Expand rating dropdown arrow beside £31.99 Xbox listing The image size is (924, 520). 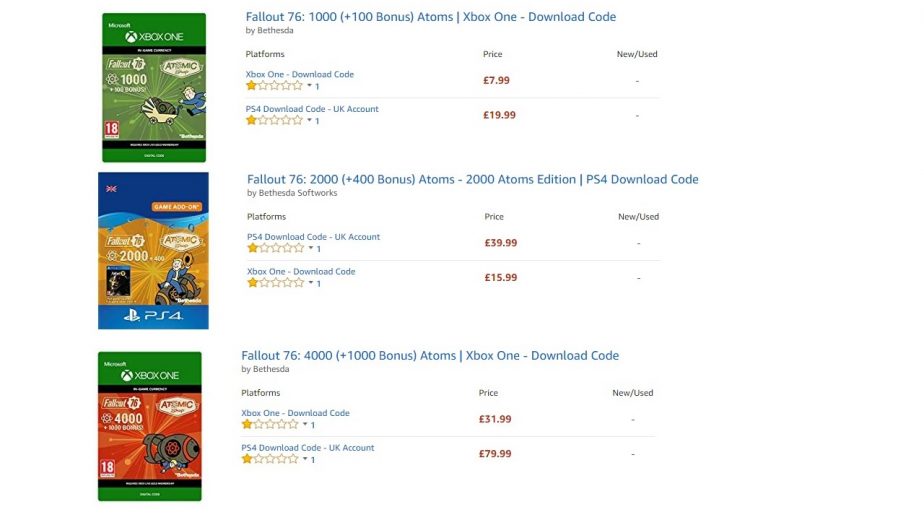tap(305, 424)
